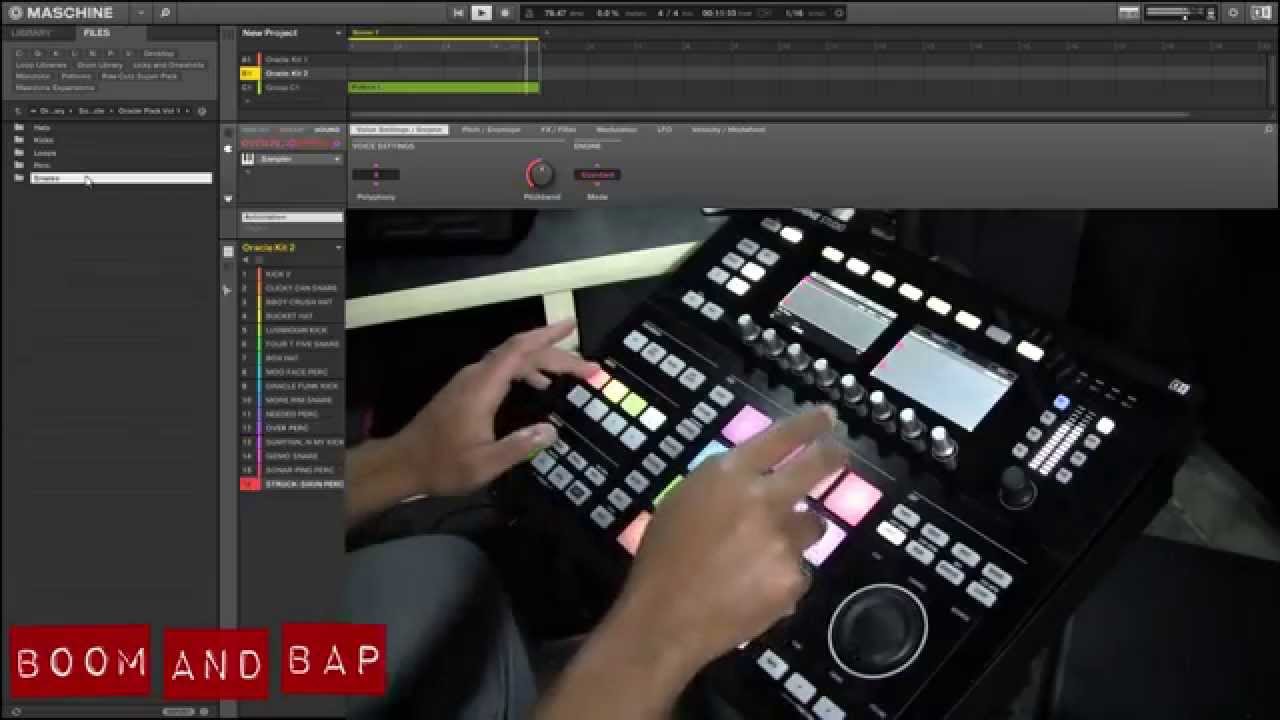The image size is (1280, 720).
Task: Click the NI controller icon at top right
Action: coord(1260,13)
